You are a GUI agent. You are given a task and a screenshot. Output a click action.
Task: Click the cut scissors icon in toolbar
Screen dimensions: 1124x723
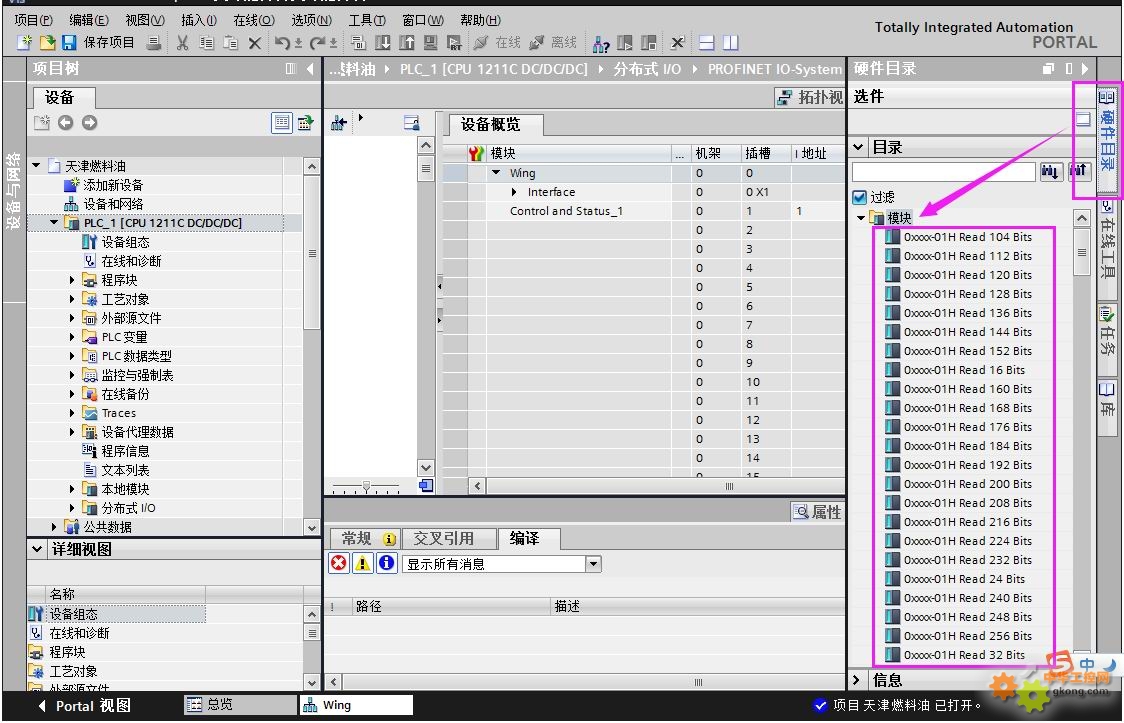183,43
